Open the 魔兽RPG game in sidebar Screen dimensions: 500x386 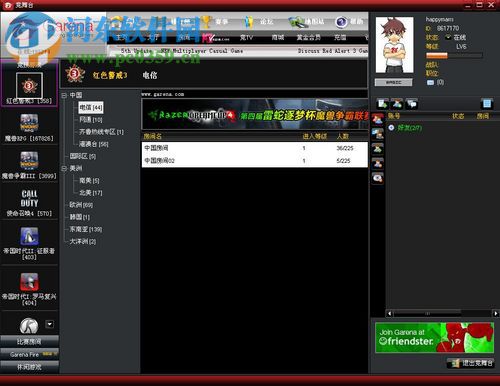coord(29,127)
